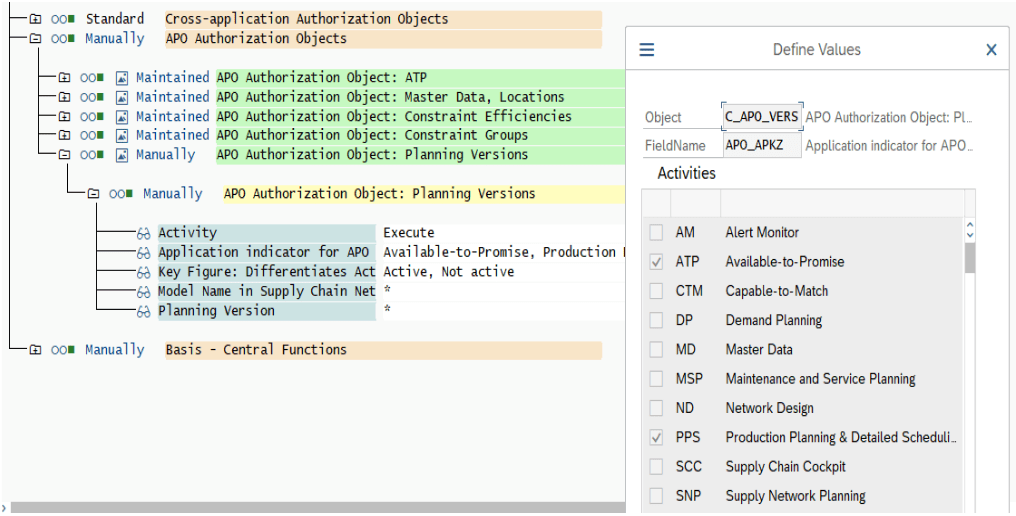This screenshot has height=516, width=1016.
Task: Select the Activity field row
Action: pyautogui.click(x=266, y=233)
